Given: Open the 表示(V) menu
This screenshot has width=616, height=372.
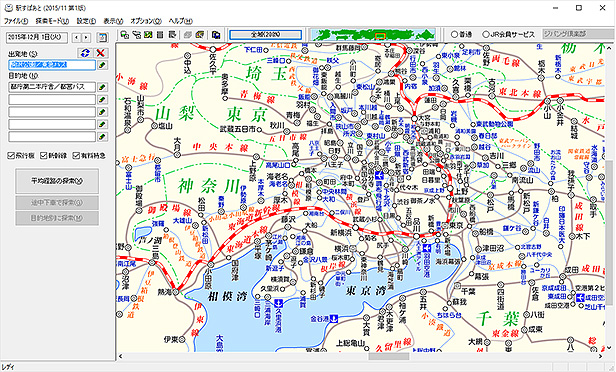Looking at the screenshot, I should [x=113, y=21].
